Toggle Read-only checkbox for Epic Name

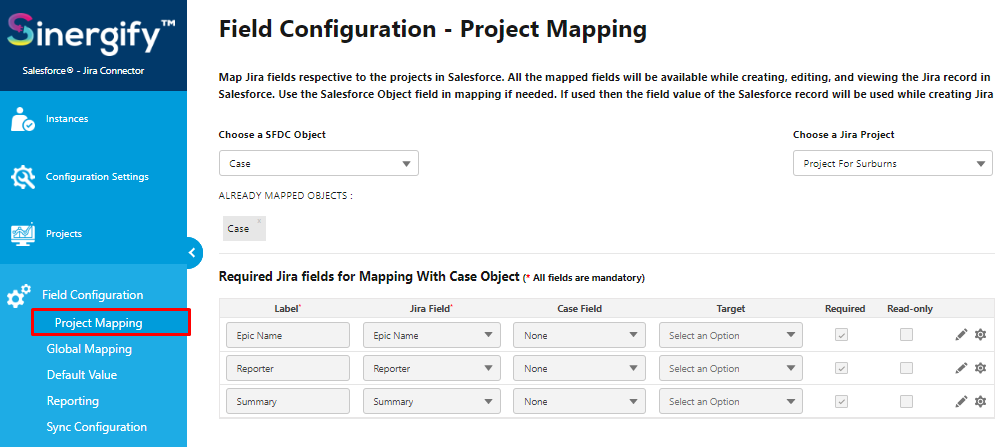[x=906, y=335]
